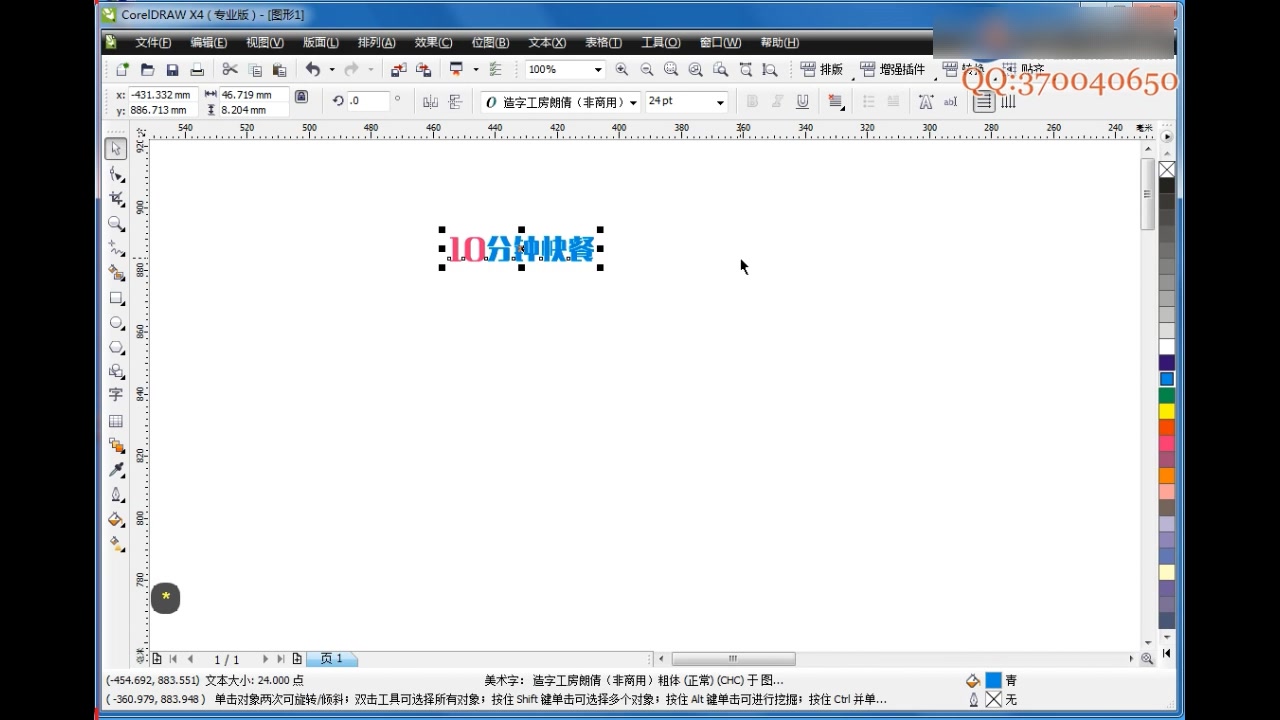Open the 文件(F) menu

(x=153, y=43)
